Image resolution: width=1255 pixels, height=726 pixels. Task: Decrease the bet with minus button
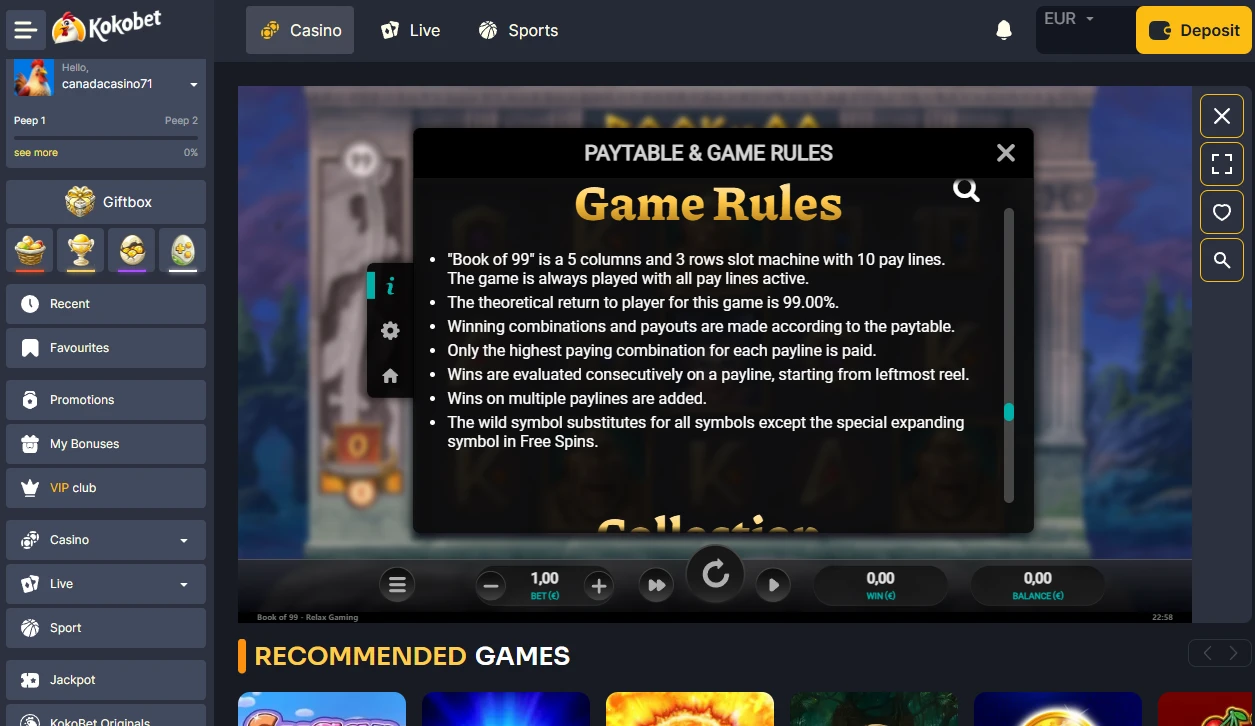click(490, 586)
